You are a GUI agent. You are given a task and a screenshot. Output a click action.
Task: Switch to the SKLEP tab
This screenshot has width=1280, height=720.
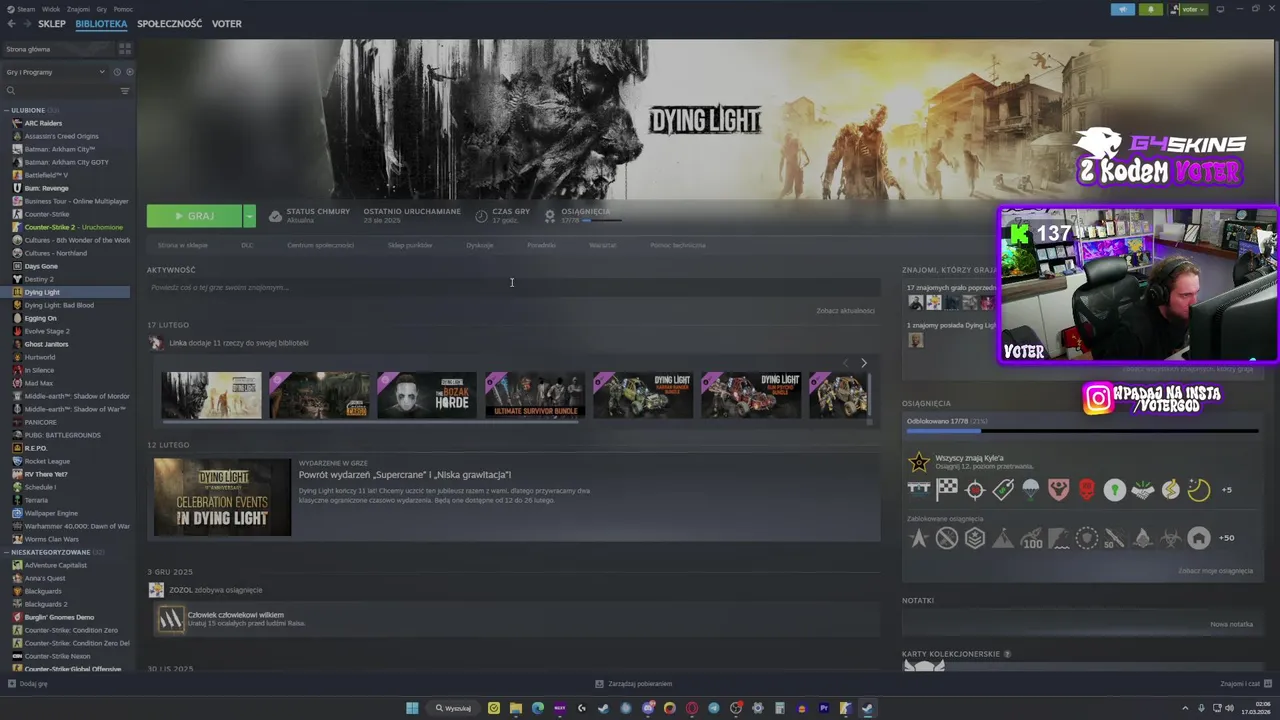52,23
